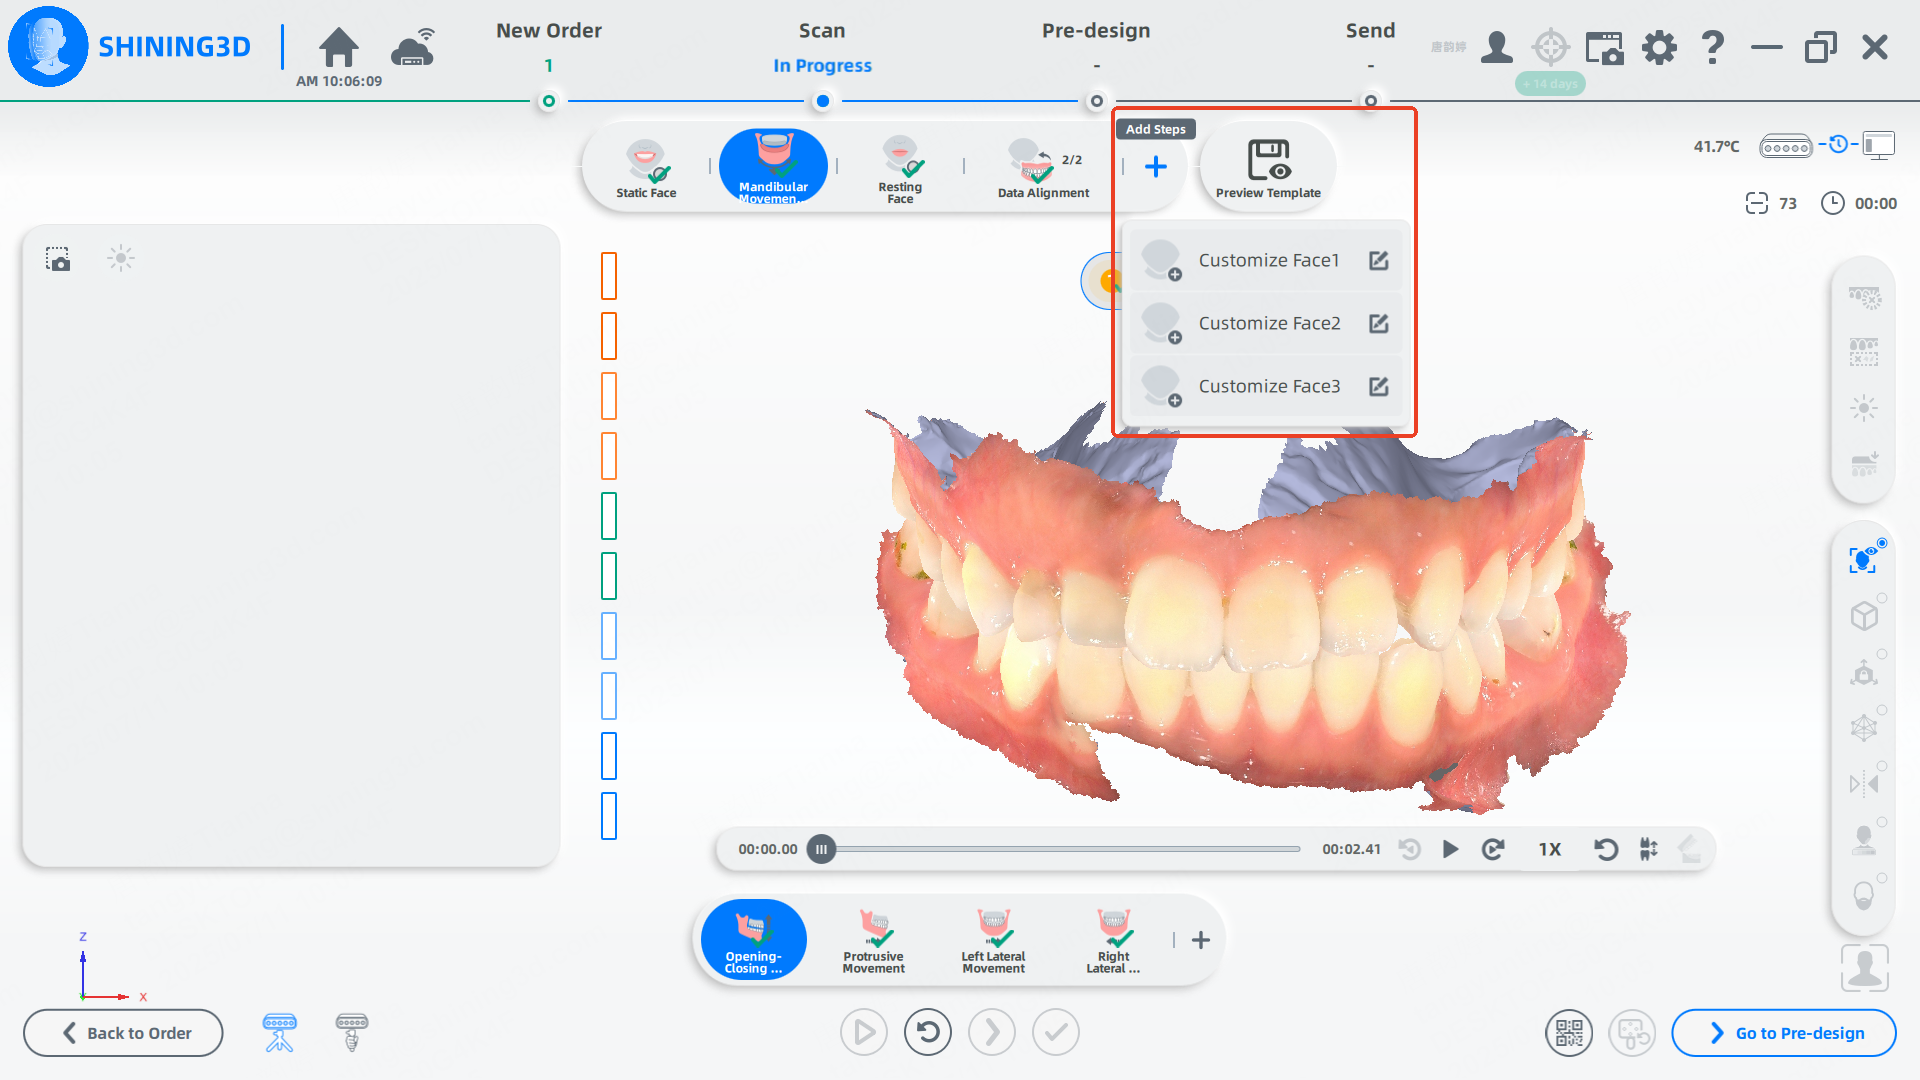This screenshot has width=1920, height=1080.
Task: Open the QR code icon at bottom
Action: (x=1569, y=1033)
